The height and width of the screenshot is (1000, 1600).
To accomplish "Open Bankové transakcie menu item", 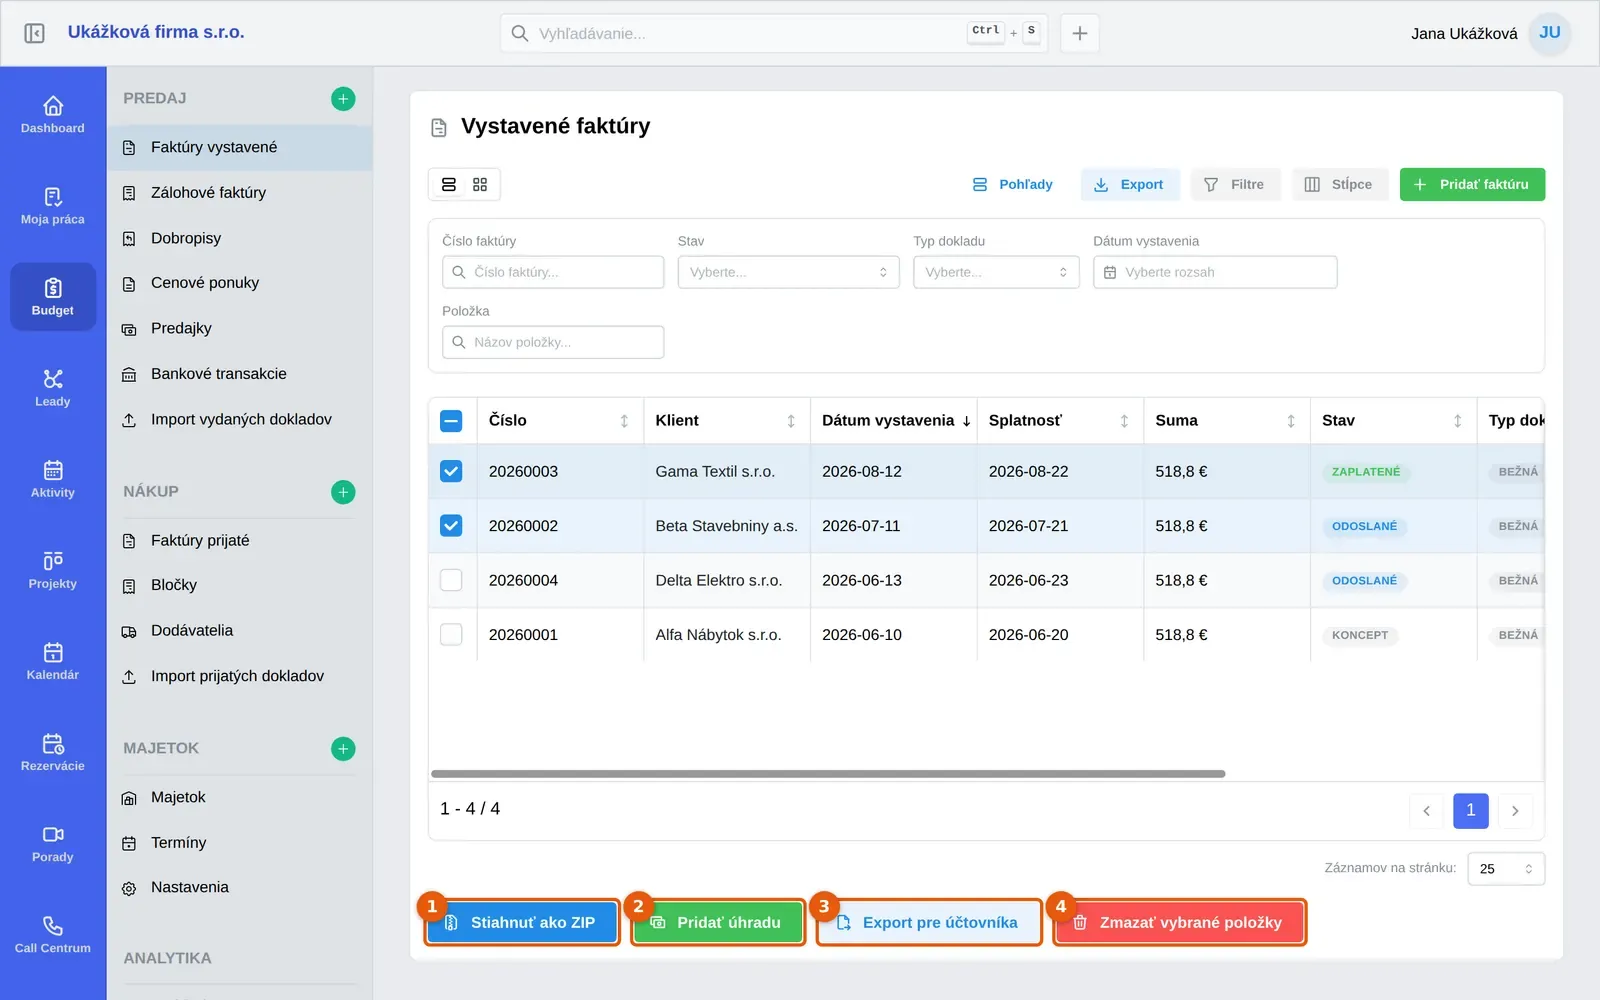I will pyautogui.click(x=239, y=374).
